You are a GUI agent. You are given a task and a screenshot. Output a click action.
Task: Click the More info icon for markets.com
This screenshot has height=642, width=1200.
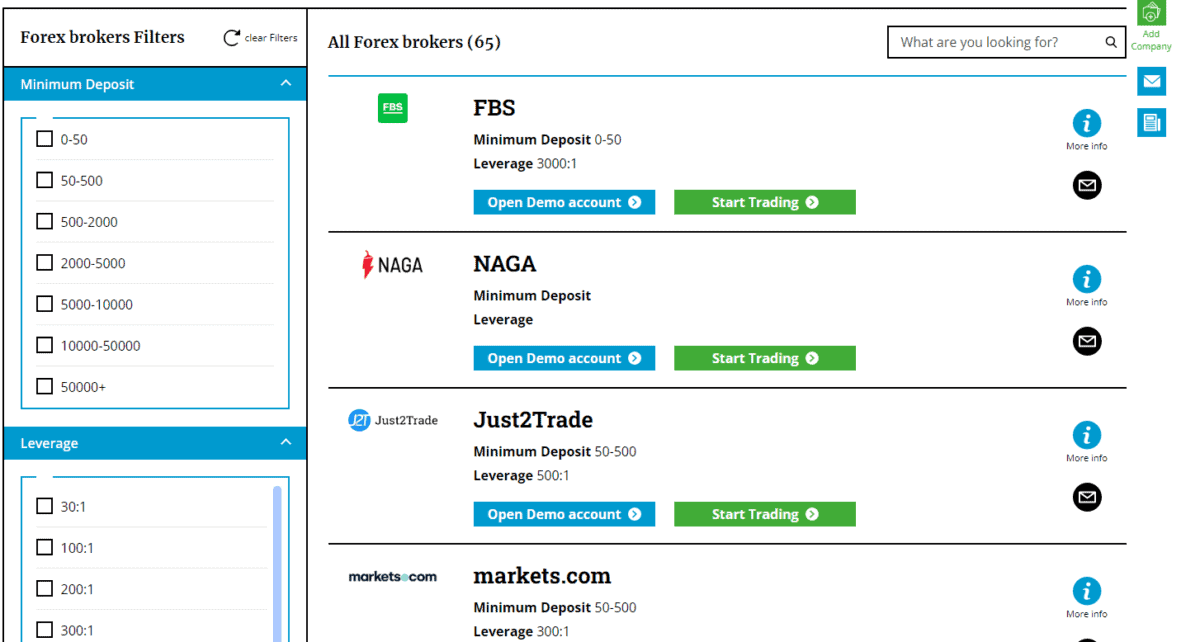point(1087,590)
